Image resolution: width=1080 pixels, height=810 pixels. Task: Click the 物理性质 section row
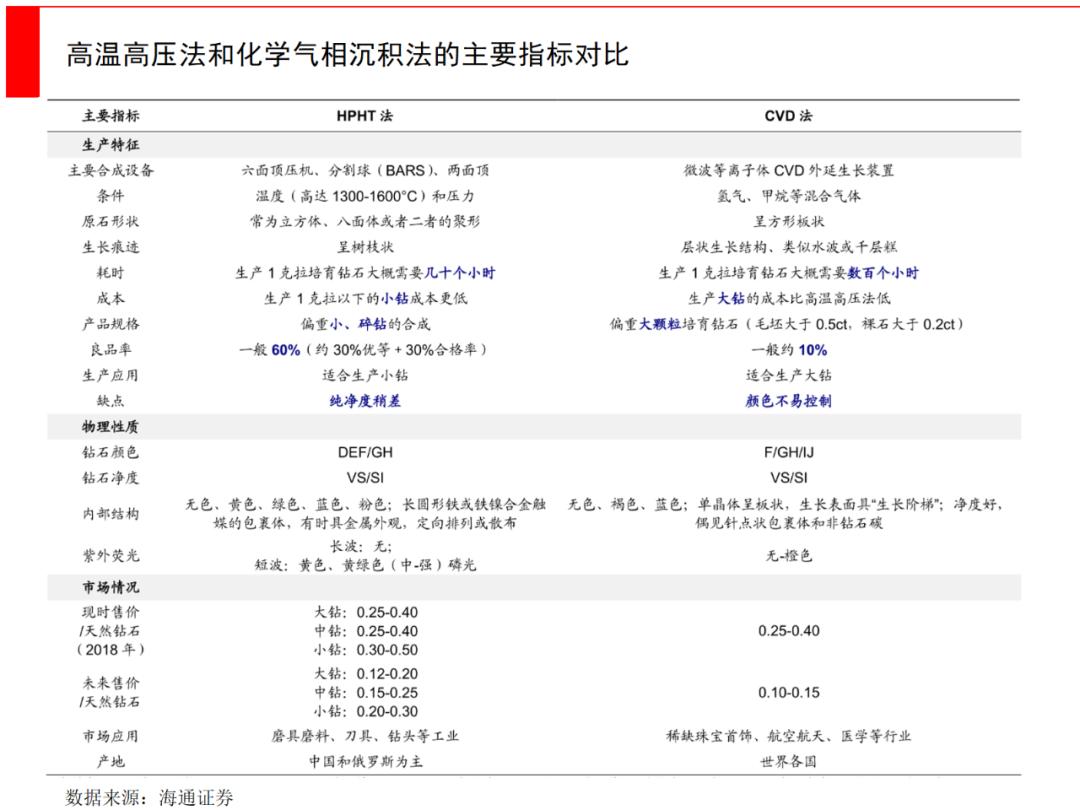tap(534, 426)
